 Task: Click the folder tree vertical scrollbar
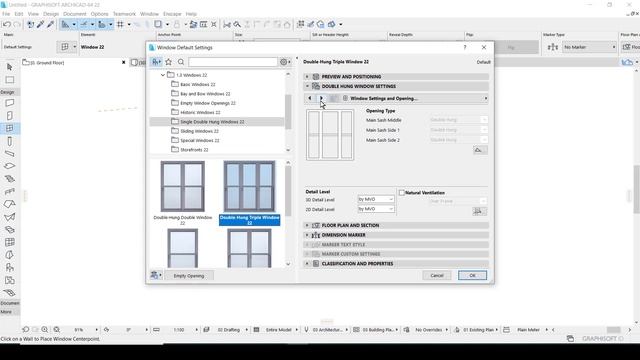(x=288, y=113)
